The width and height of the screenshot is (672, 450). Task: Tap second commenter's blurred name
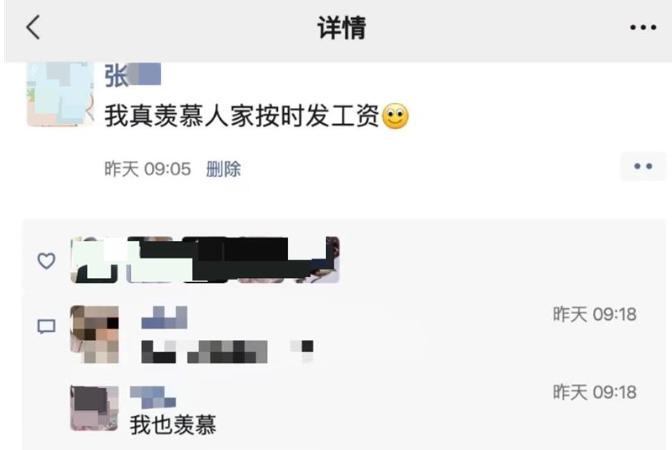[x=153, y=397]
